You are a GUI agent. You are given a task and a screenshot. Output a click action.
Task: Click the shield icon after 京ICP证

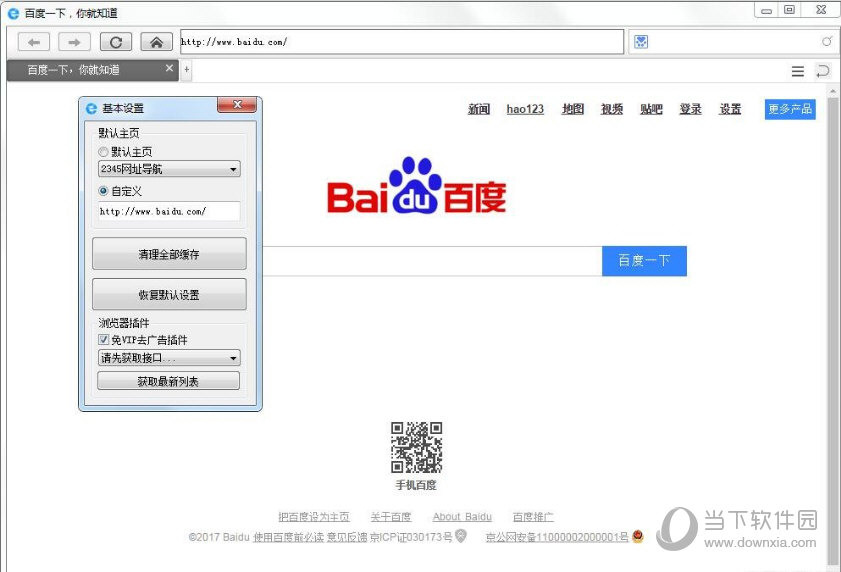pyautogui.click(x=461, y=536)
